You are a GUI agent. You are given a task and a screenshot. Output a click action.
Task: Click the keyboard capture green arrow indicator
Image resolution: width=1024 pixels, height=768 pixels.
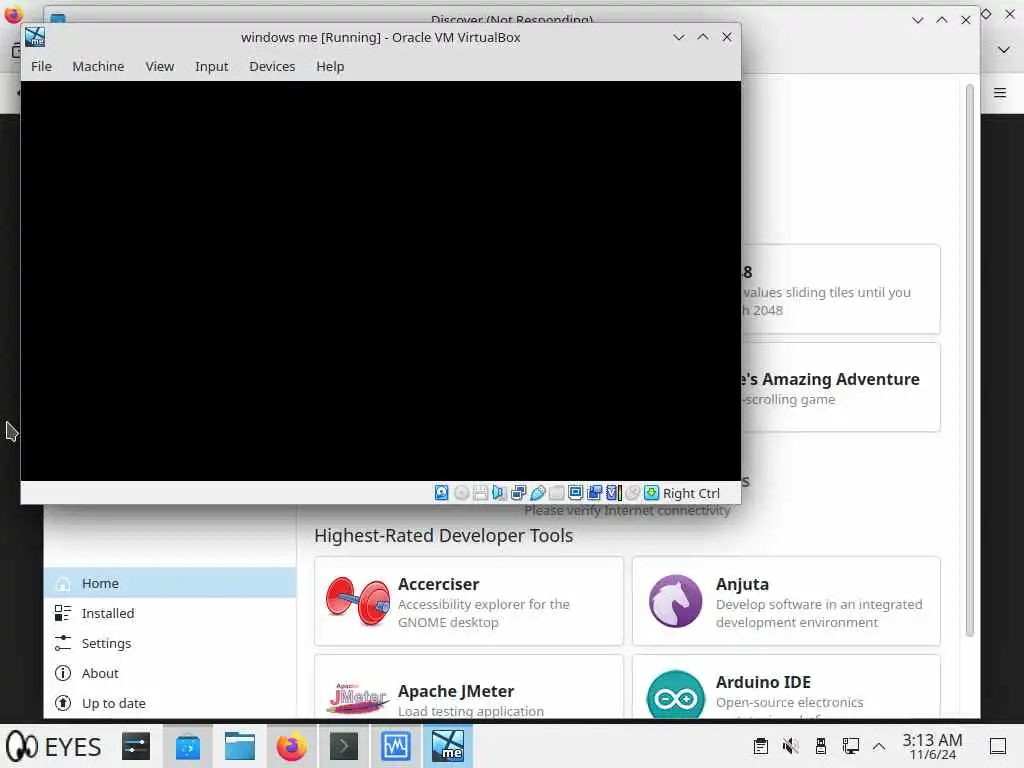tap(652, 493)
